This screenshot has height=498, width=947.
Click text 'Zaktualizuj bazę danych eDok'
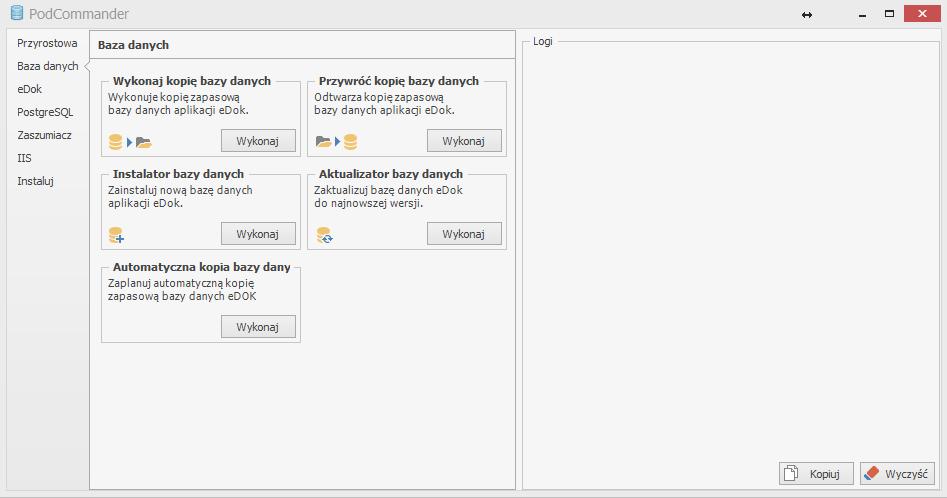388,190
